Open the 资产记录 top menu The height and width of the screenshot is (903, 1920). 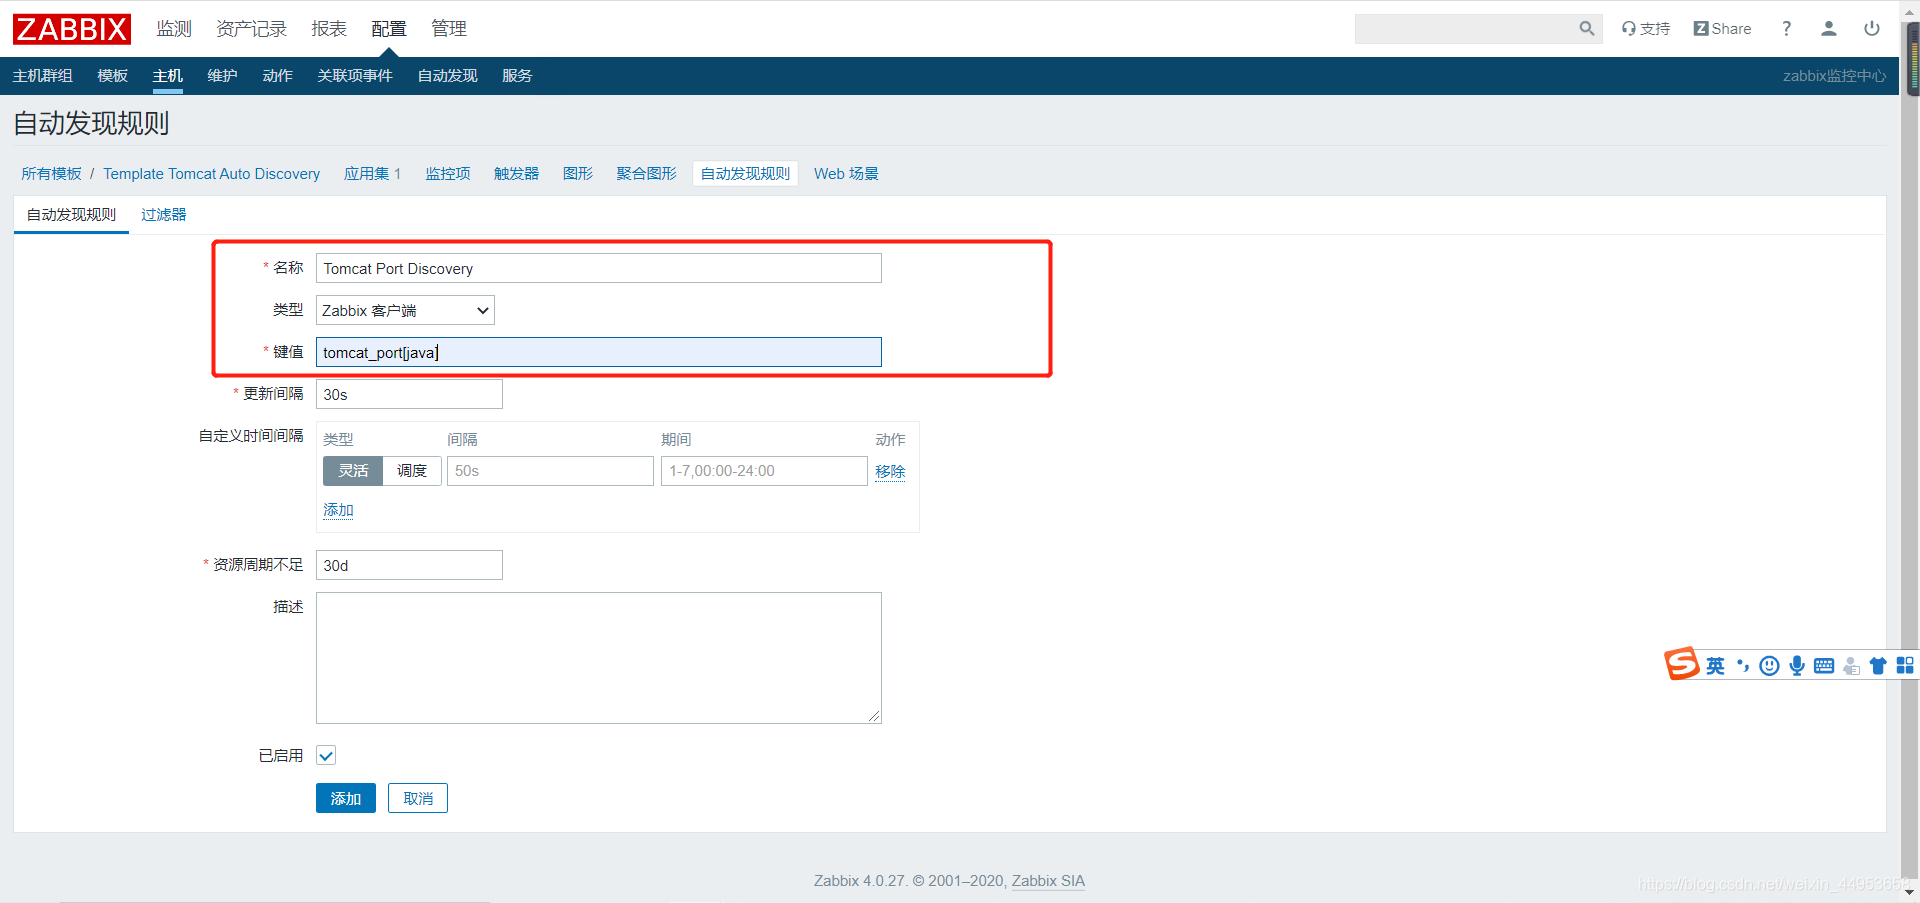[251, 29]
